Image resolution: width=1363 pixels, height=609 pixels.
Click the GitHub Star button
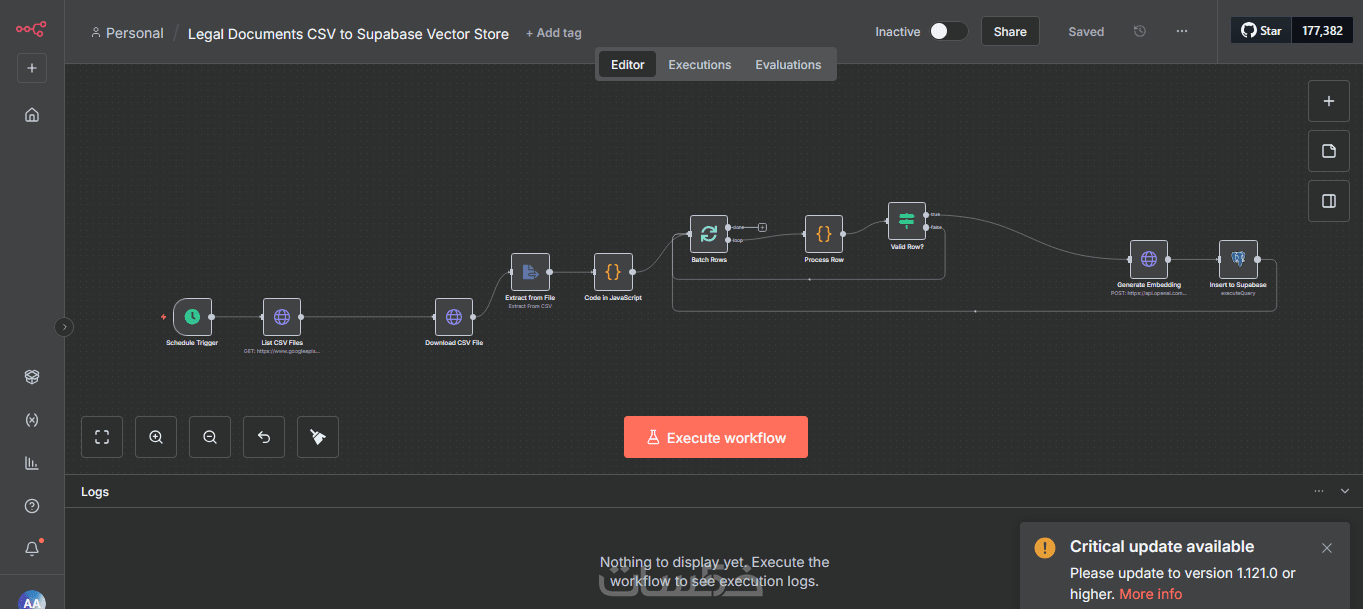point(1261,31)
